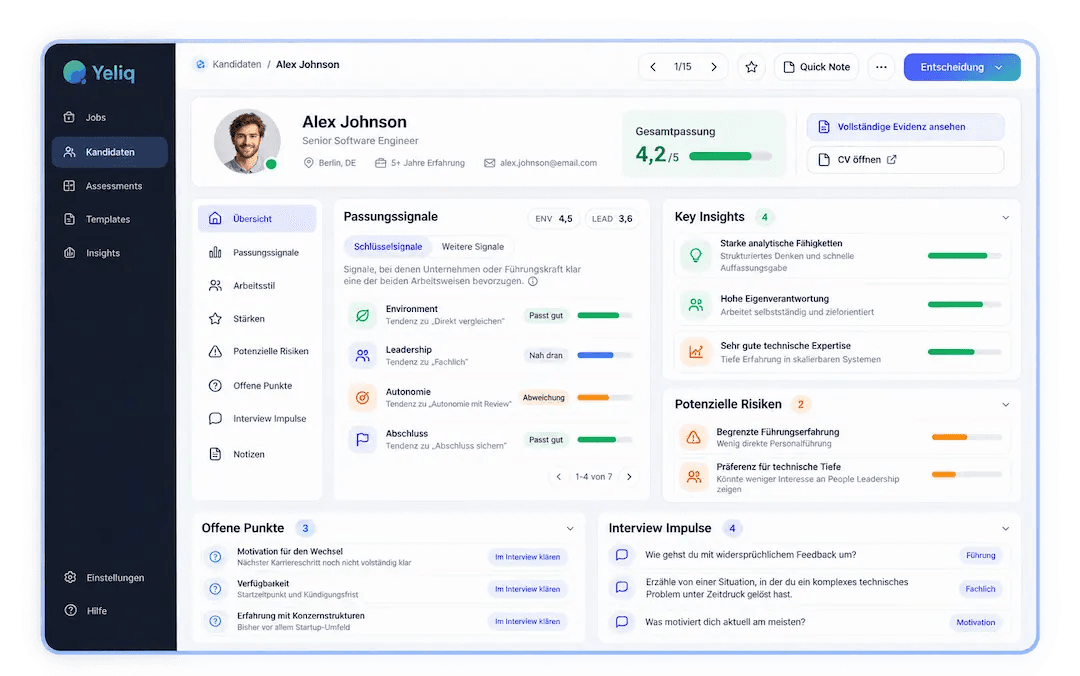Open Insights in the sidebar
The image size is (1080, 676).
tap(110, 253)
